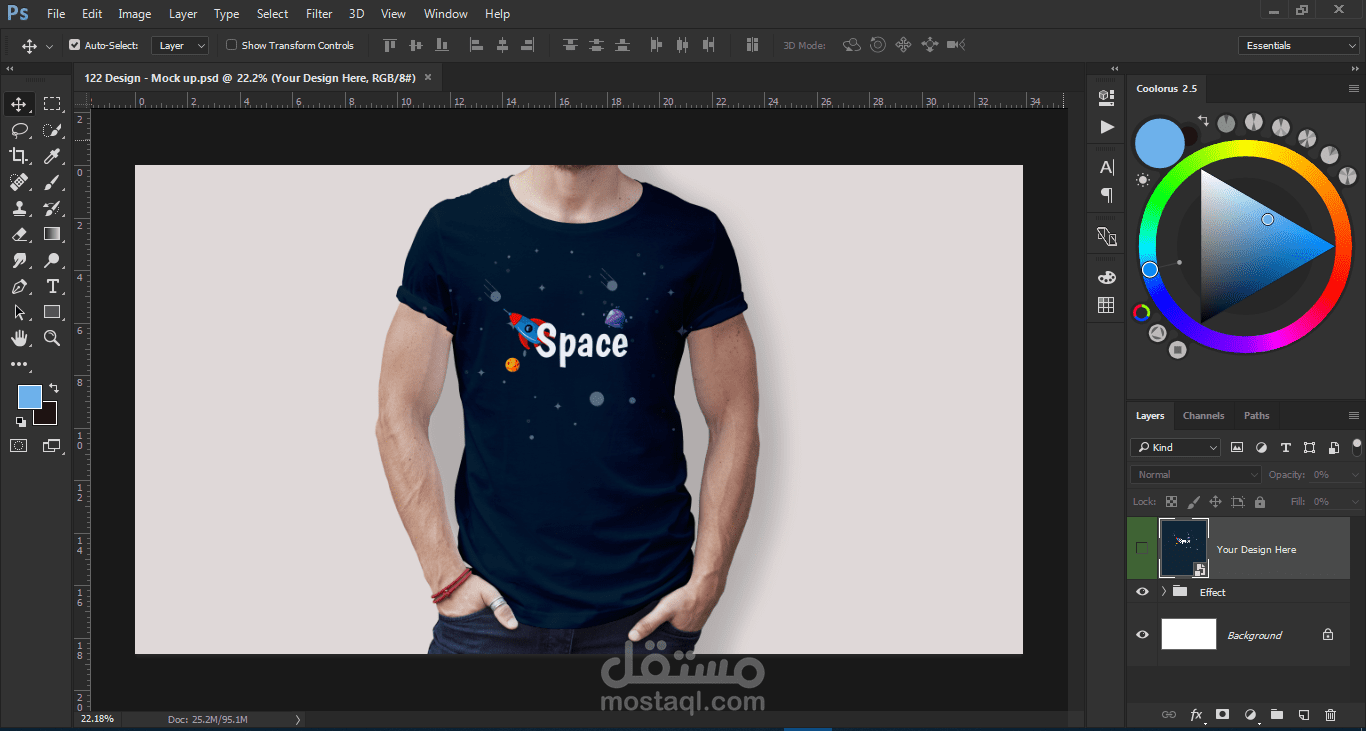Click the delete layer trash icon

pyautogui.click(x=1330, y=714)
